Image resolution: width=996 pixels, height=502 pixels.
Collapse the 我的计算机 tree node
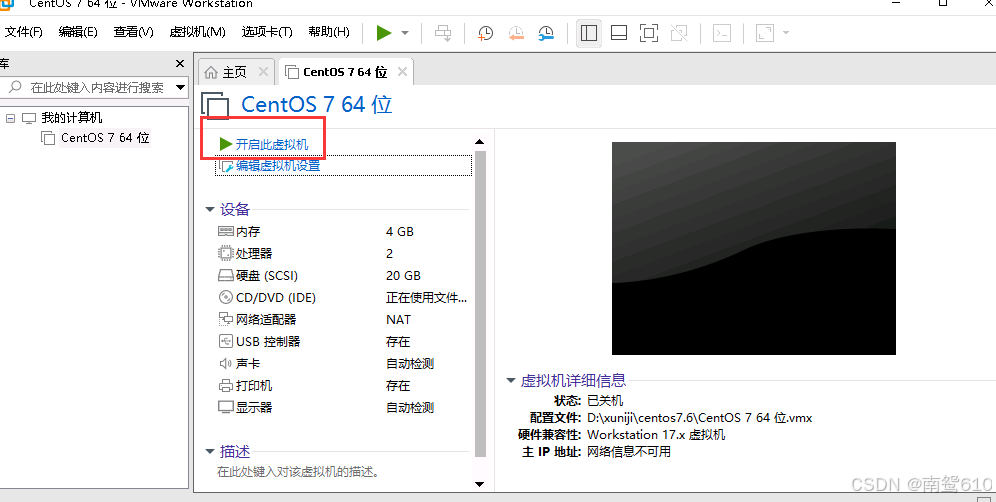(10, 118)
